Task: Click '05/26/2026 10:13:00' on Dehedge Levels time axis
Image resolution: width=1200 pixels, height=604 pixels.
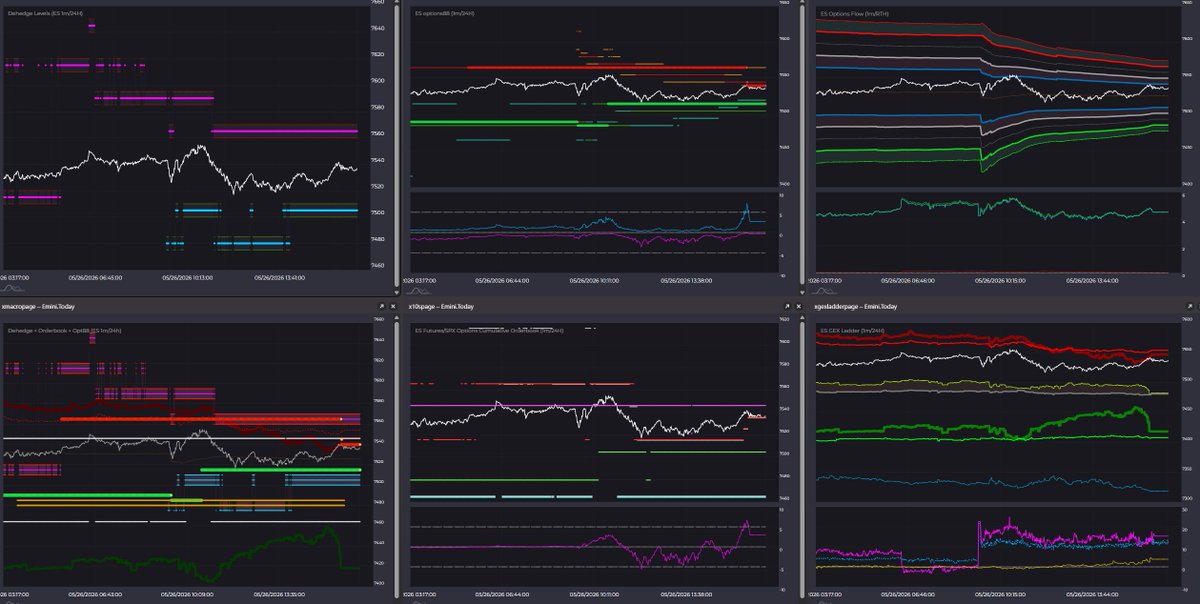Action: 190,277
